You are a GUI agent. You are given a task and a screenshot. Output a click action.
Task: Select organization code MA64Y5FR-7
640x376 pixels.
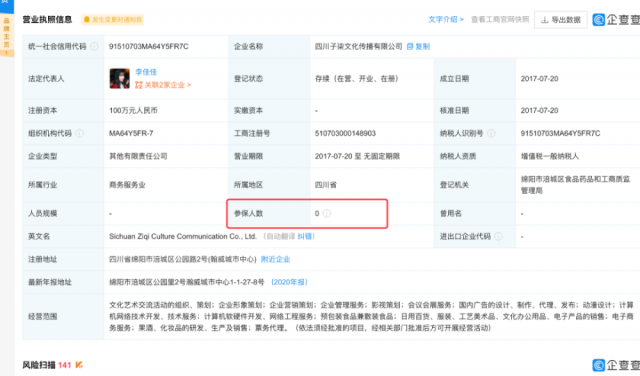[131, 133]
